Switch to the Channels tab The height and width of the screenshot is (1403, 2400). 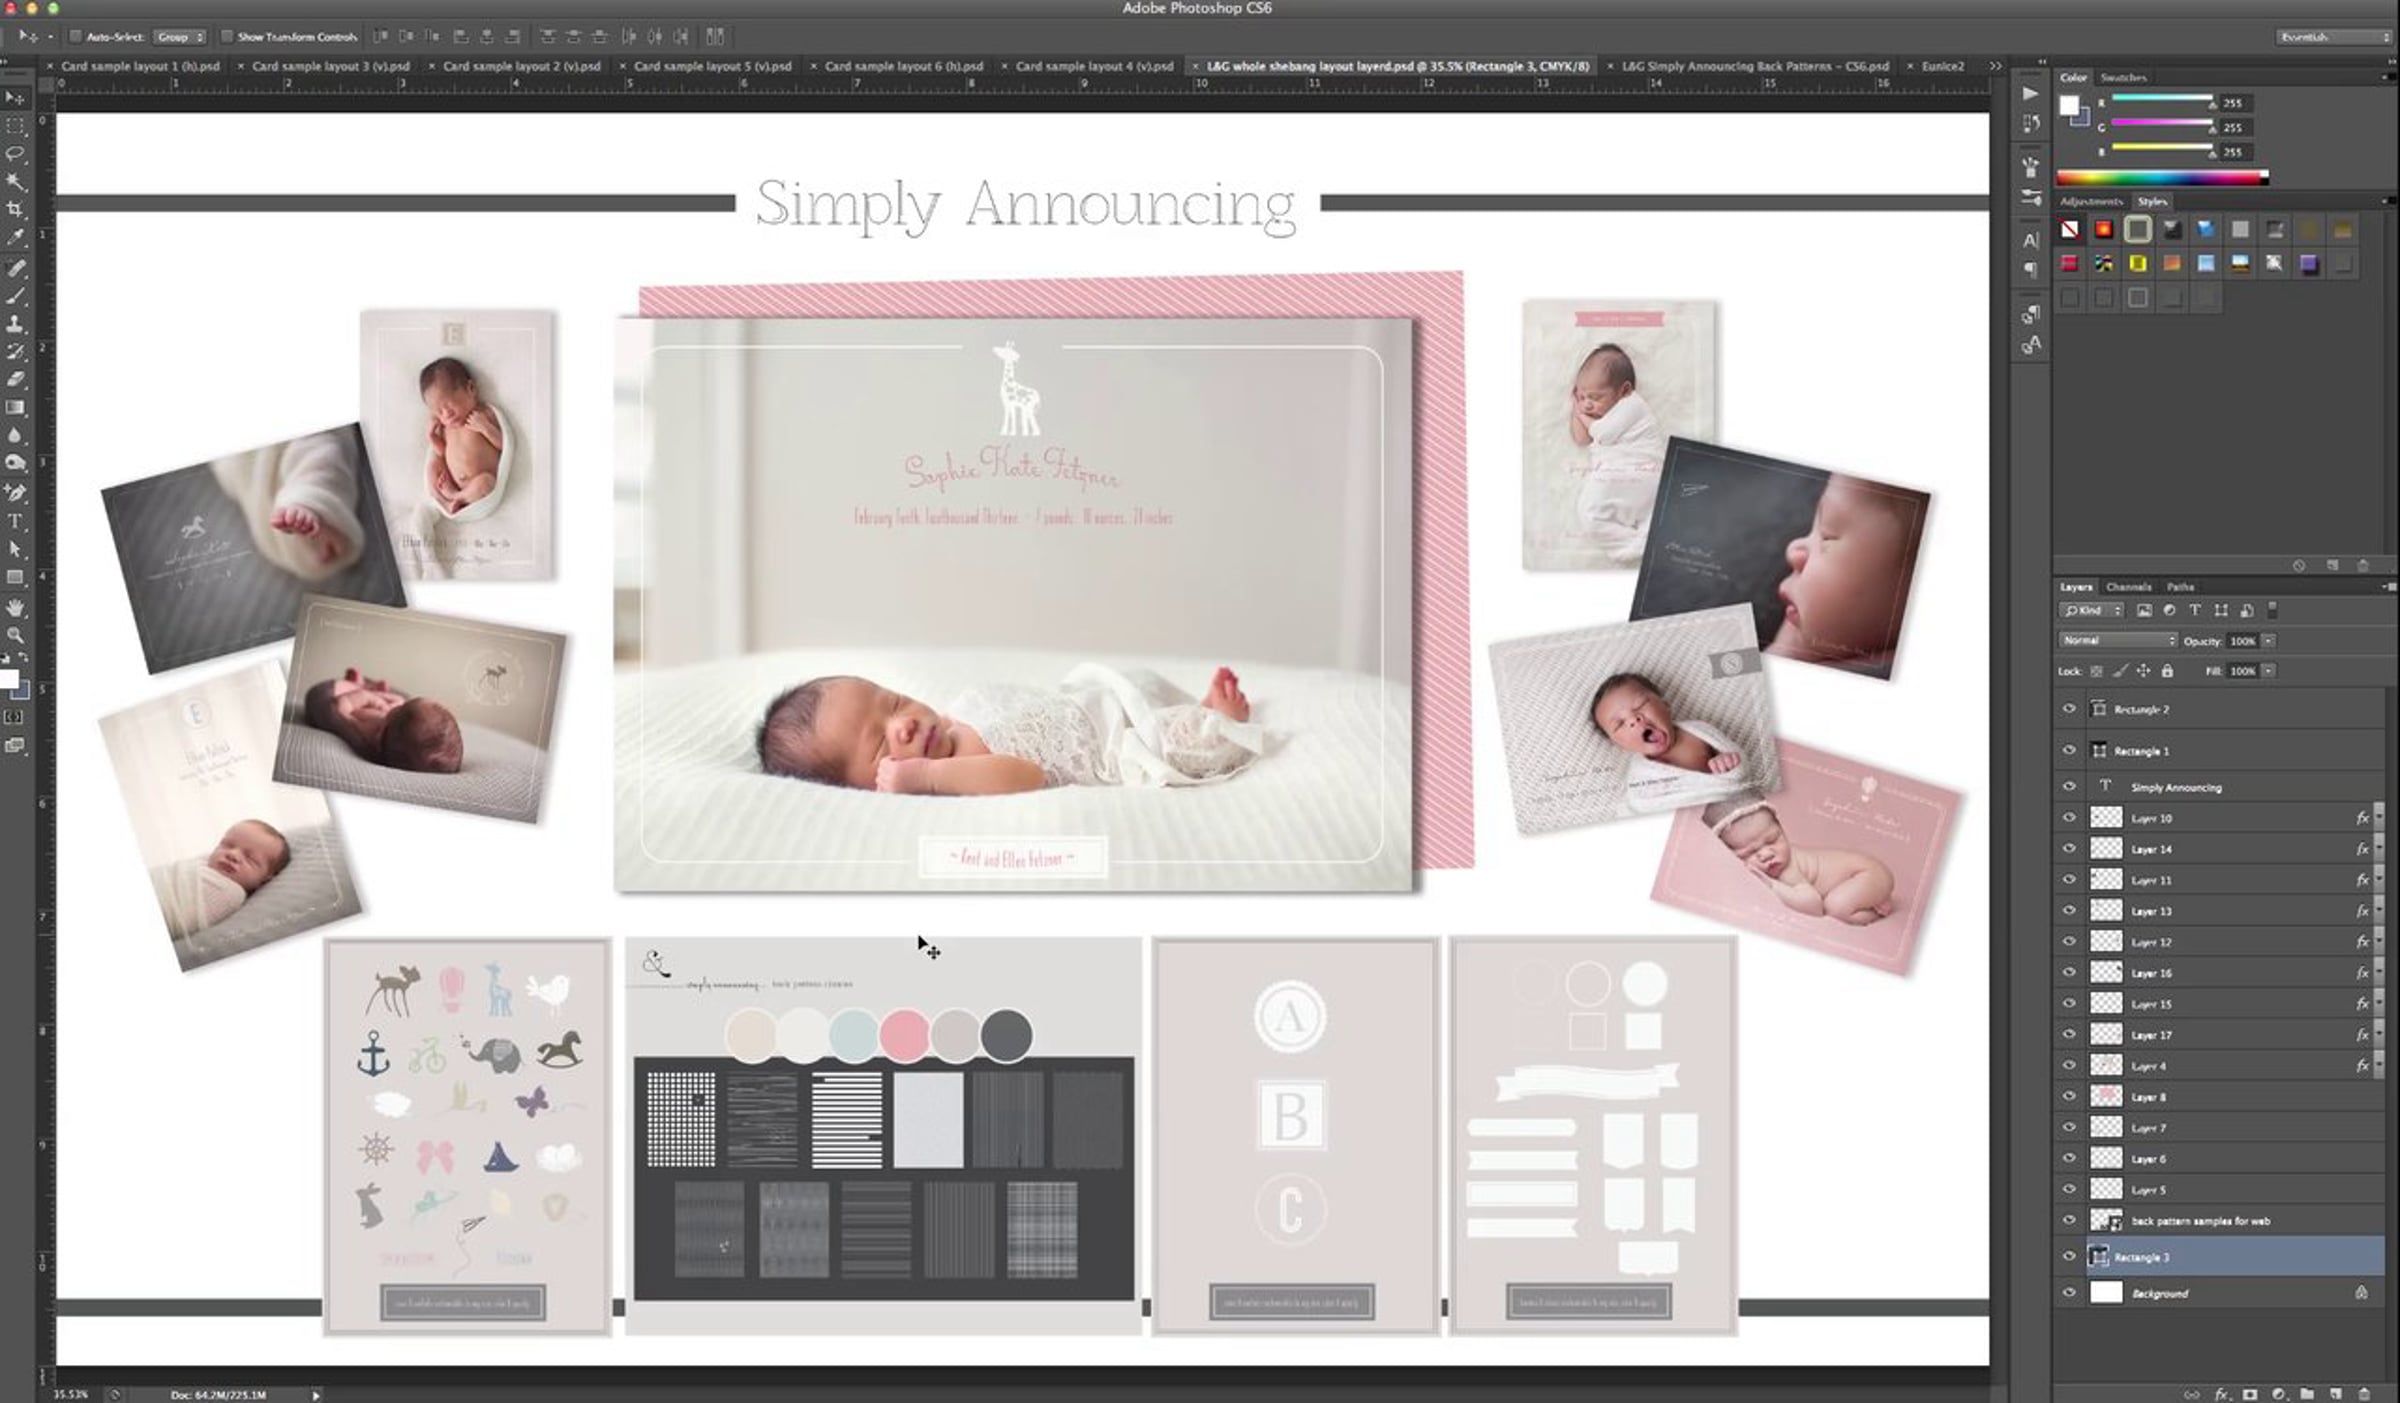coord(2127,587)
